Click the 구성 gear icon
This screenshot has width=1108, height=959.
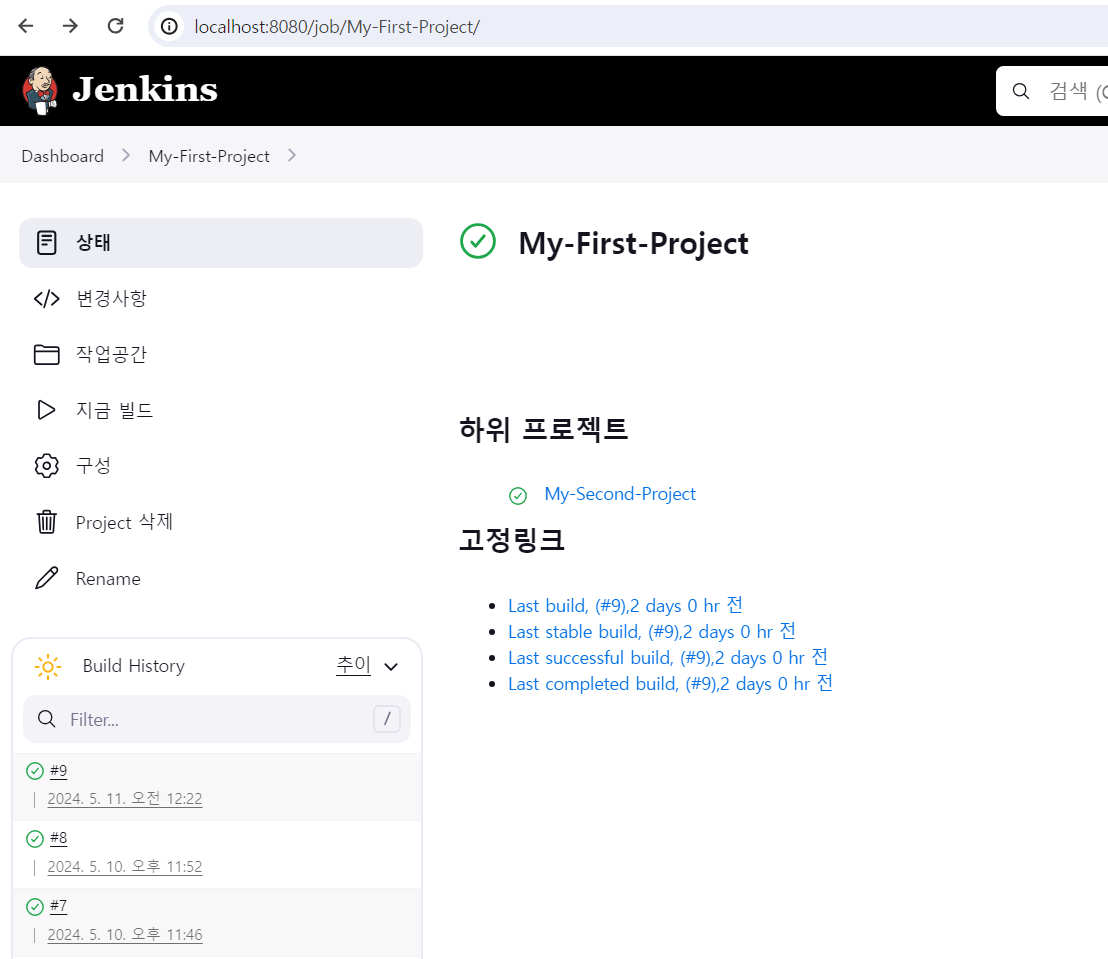tap(47, 466)
